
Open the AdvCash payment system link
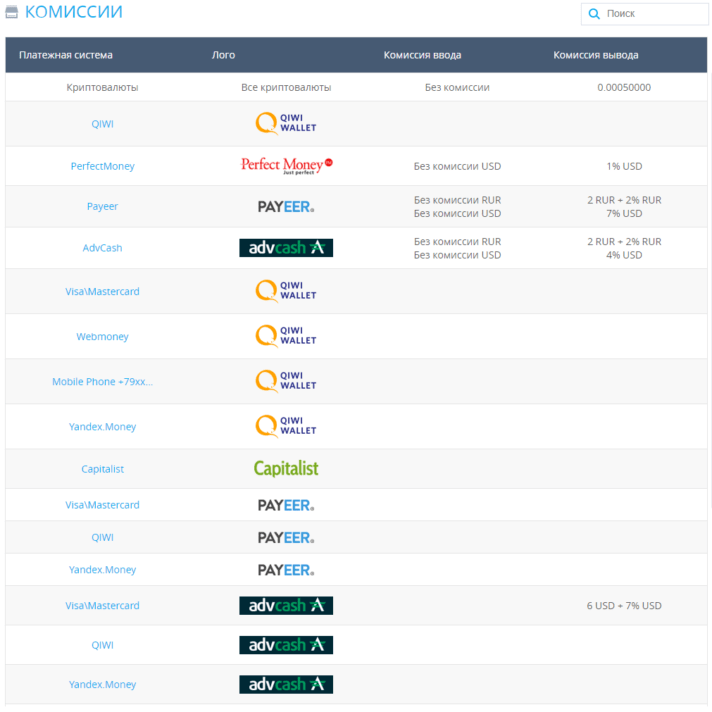tap(102, 248)
